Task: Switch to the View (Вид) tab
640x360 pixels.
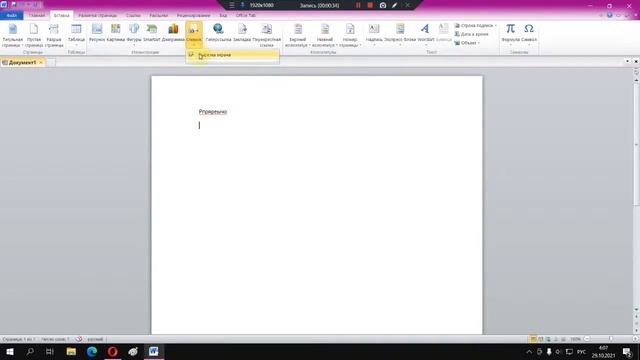Action: pyautogui.click(x=223, y=16)
